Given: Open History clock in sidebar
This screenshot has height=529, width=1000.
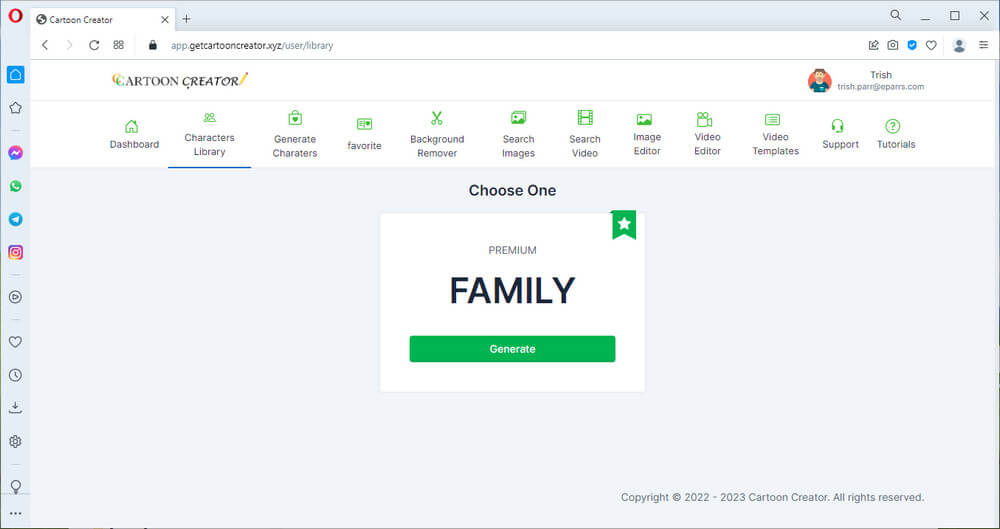Looking at the screenshot, I should point(16,375).
